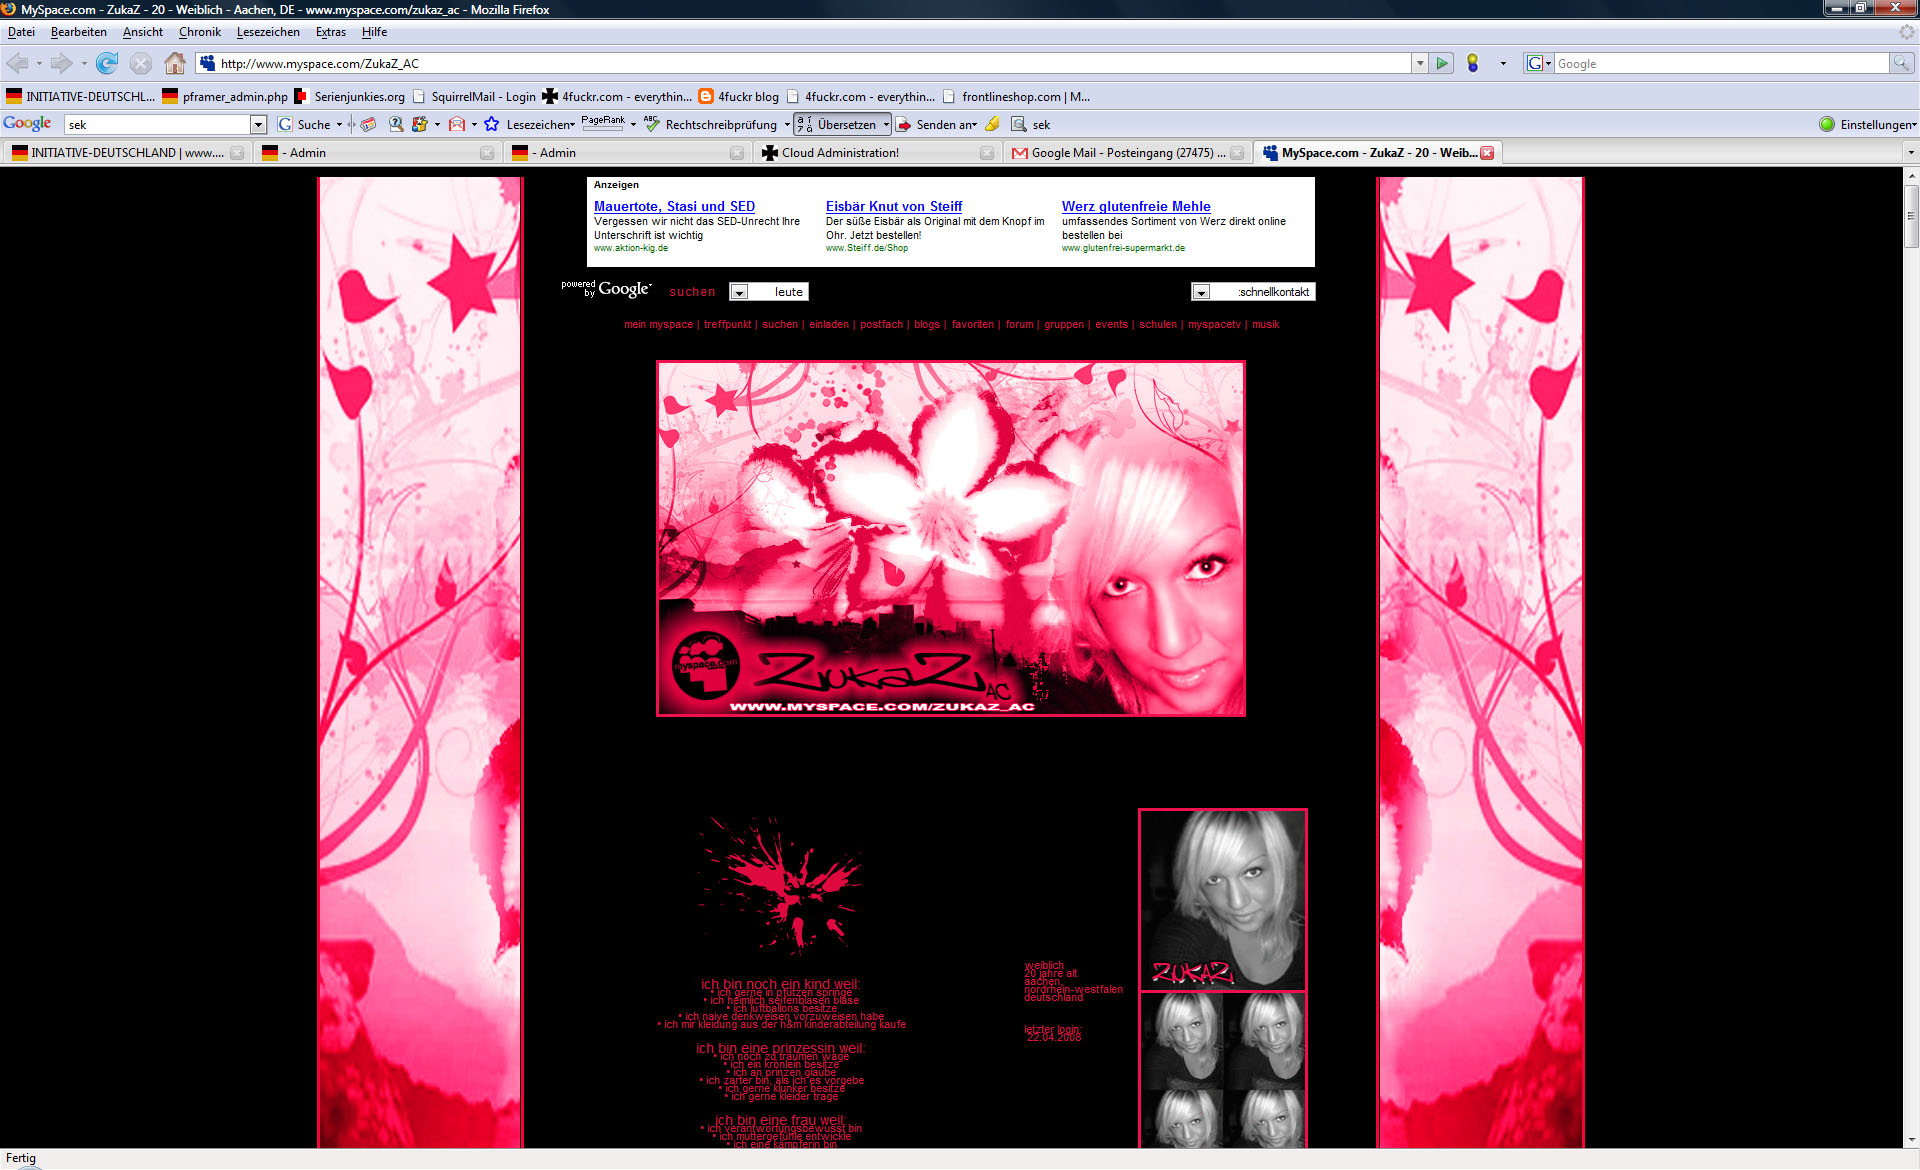Viewport: 1920px width, 1170px height.
Task: Click the Stop loading button
Action: point(141,63)
